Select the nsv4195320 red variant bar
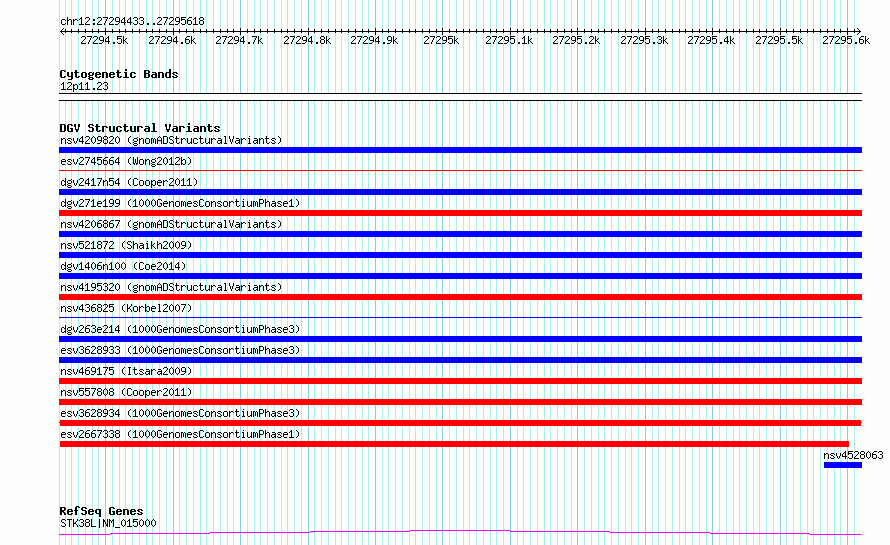890x545 pixels. pyautogui.click(x=460, y=297)
